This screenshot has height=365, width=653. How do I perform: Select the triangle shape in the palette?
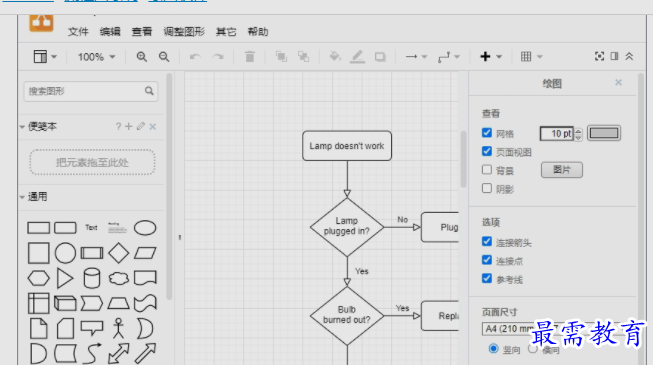[65, 278]
